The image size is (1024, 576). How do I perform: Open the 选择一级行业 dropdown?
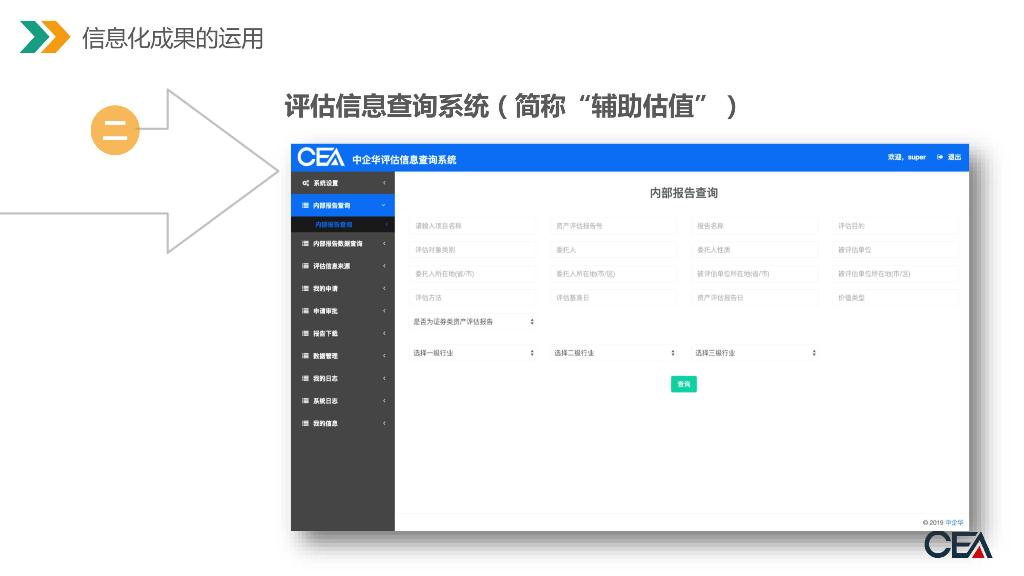pos(473,353)
